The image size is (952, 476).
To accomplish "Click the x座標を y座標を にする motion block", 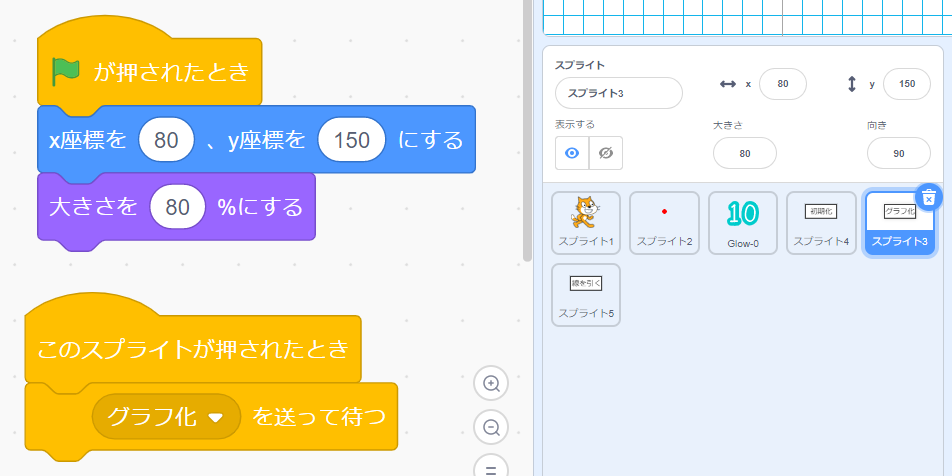I will (256, 140).
